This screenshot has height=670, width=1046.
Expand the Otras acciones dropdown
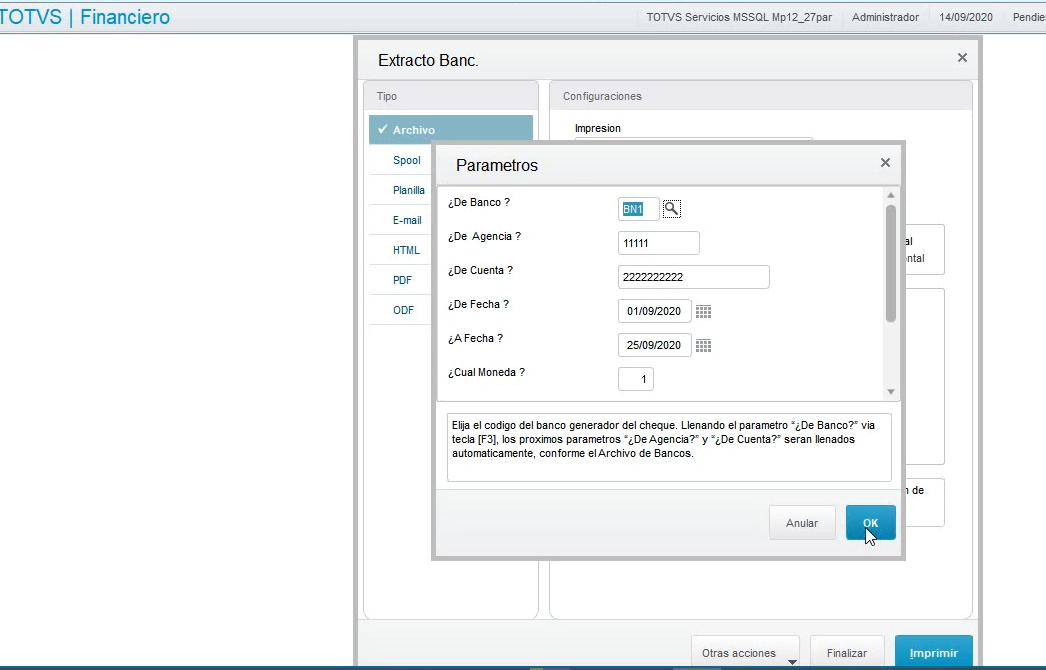(745, 652)
